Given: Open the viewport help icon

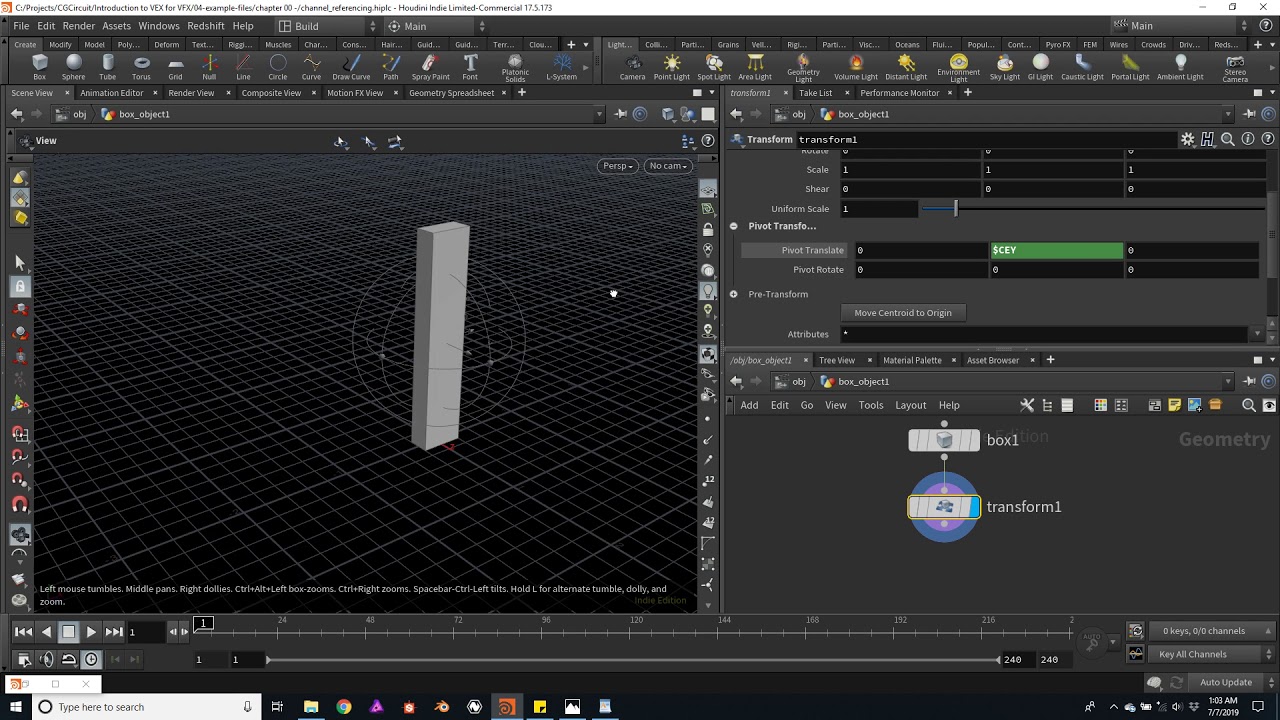Looking at the screenshot, I should [x=708, y=141].
